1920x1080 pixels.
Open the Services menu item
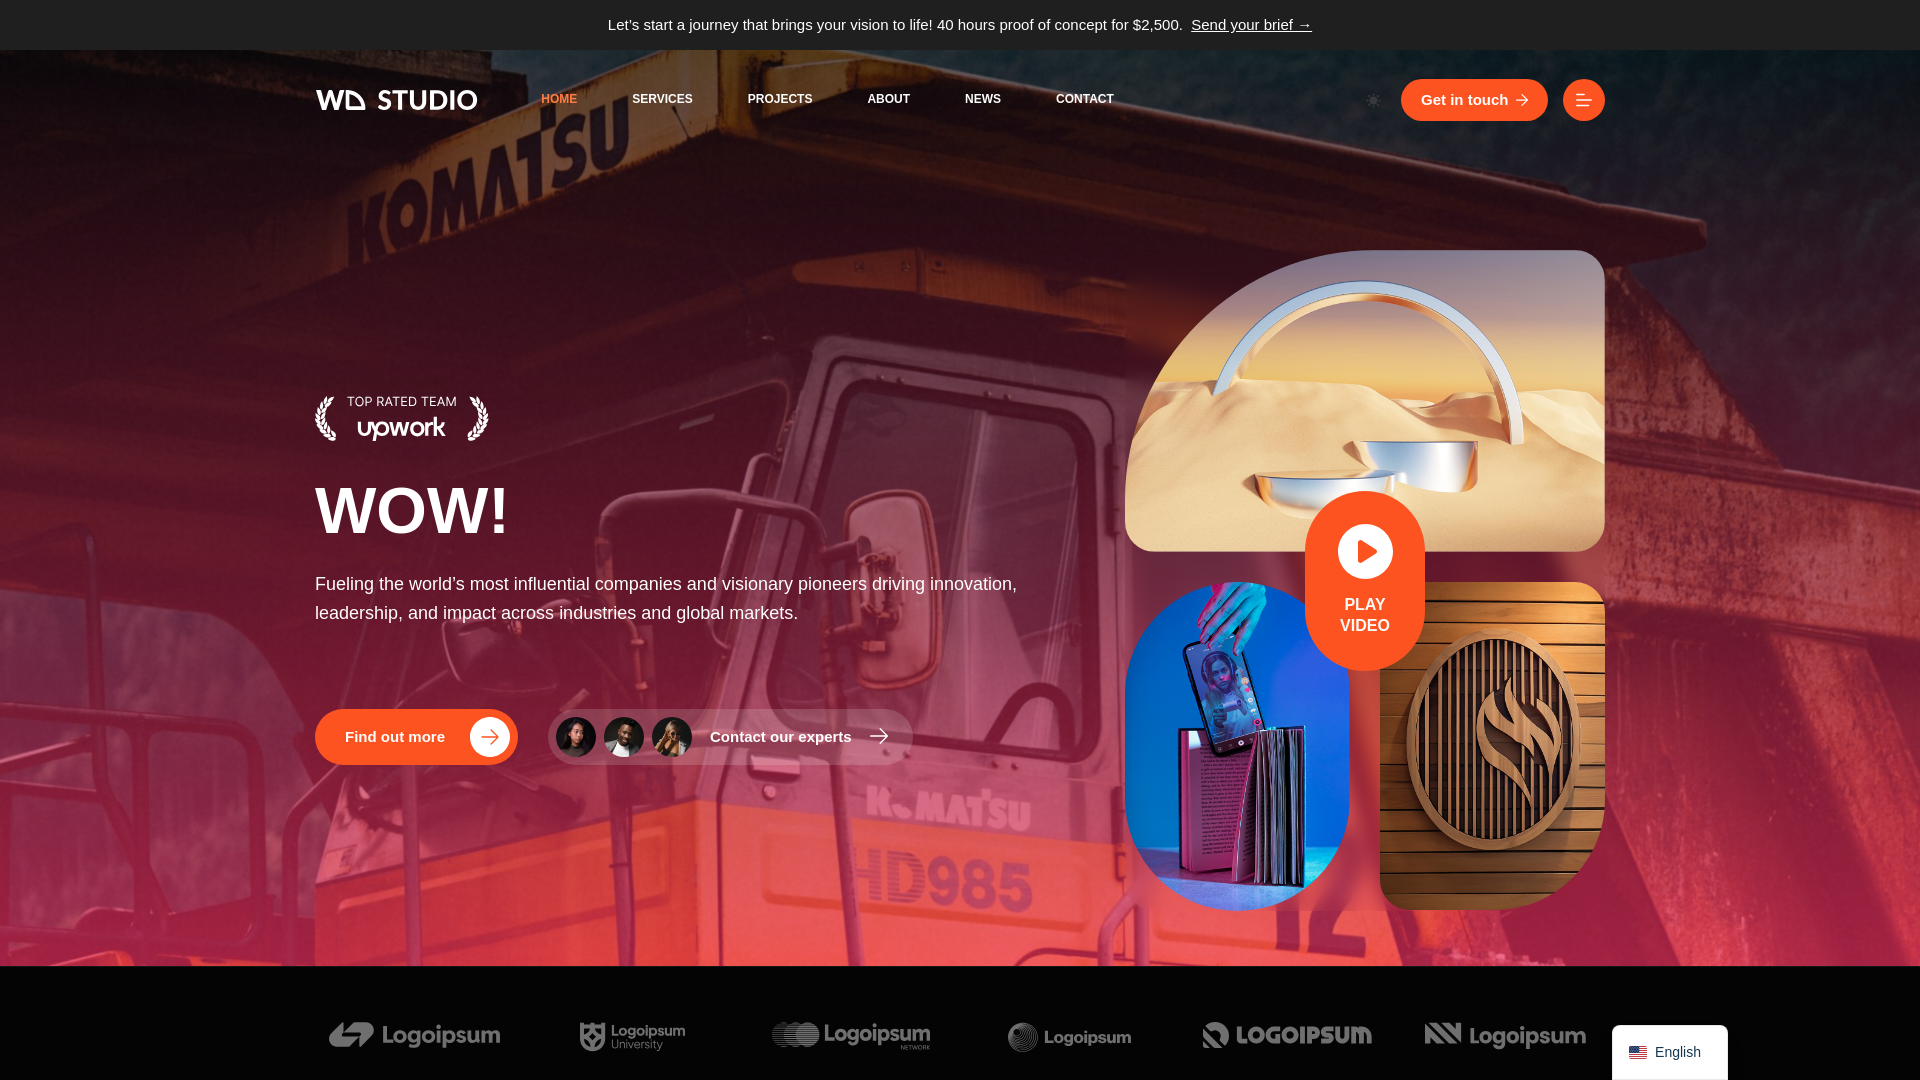(x=662, y=99)
